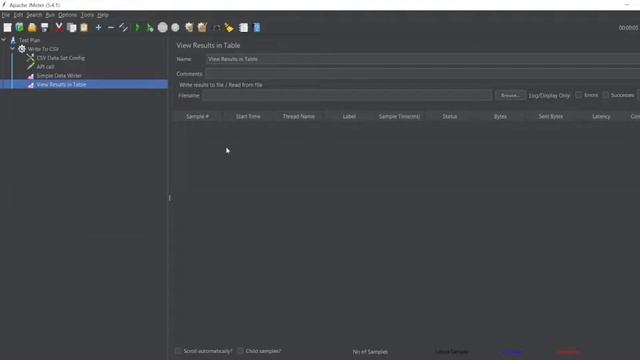This screenshot has height=360, width=640.
Task: Click the Sample # column header
Action: tap(198, 116)
